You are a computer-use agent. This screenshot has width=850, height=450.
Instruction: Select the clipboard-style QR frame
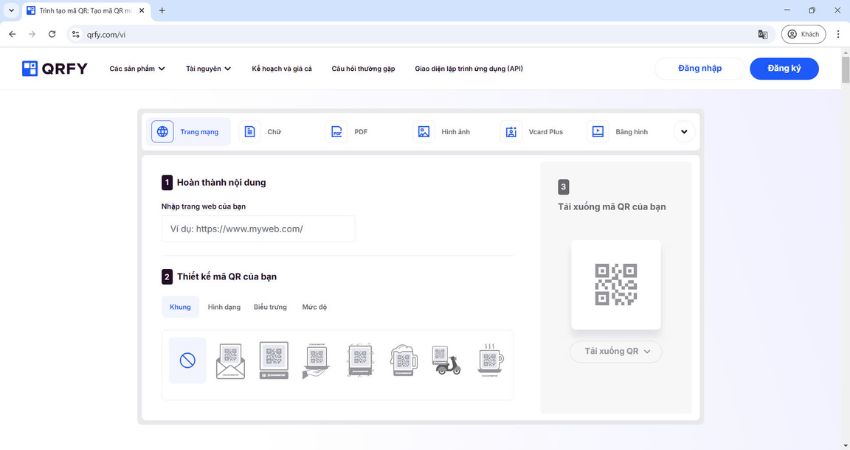pyautogui.click(x=360, y=361)
